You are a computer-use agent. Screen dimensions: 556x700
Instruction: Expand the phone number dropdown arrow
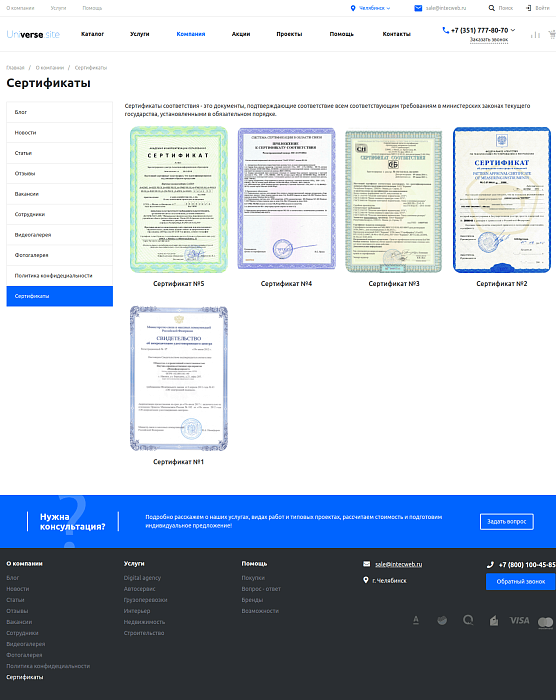click(513, 30)
